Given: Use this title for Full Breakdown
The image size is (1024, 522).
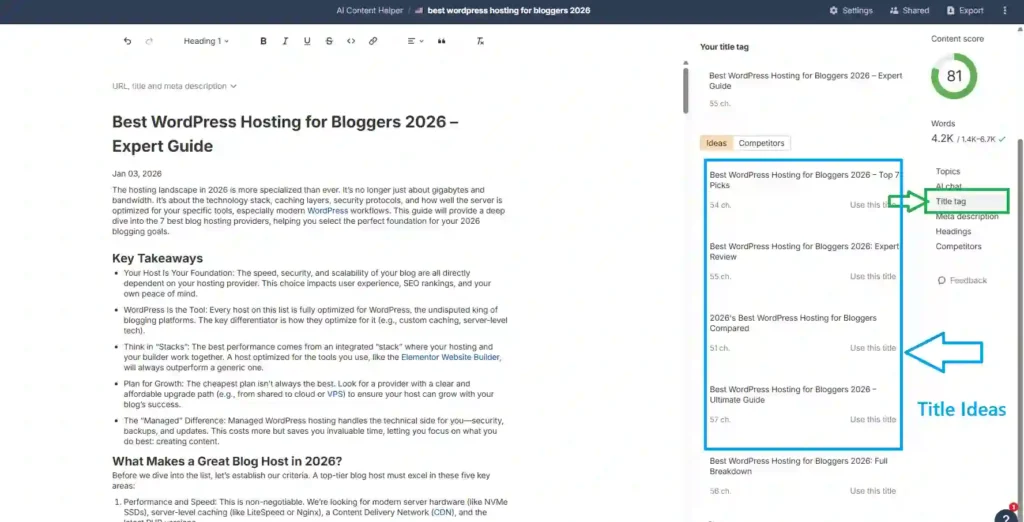Looking at the screenshot, I should pyautogui.click(x=872, y=491).
